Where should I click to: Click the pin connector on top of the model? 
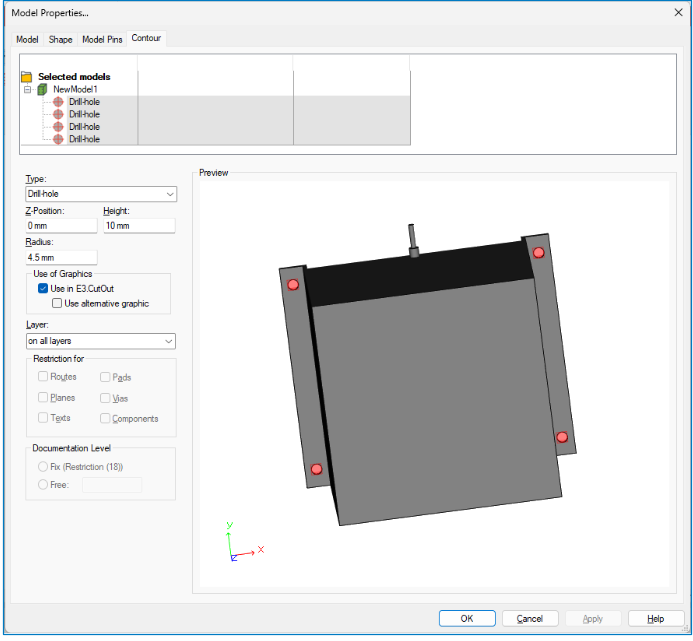(413, 240)
